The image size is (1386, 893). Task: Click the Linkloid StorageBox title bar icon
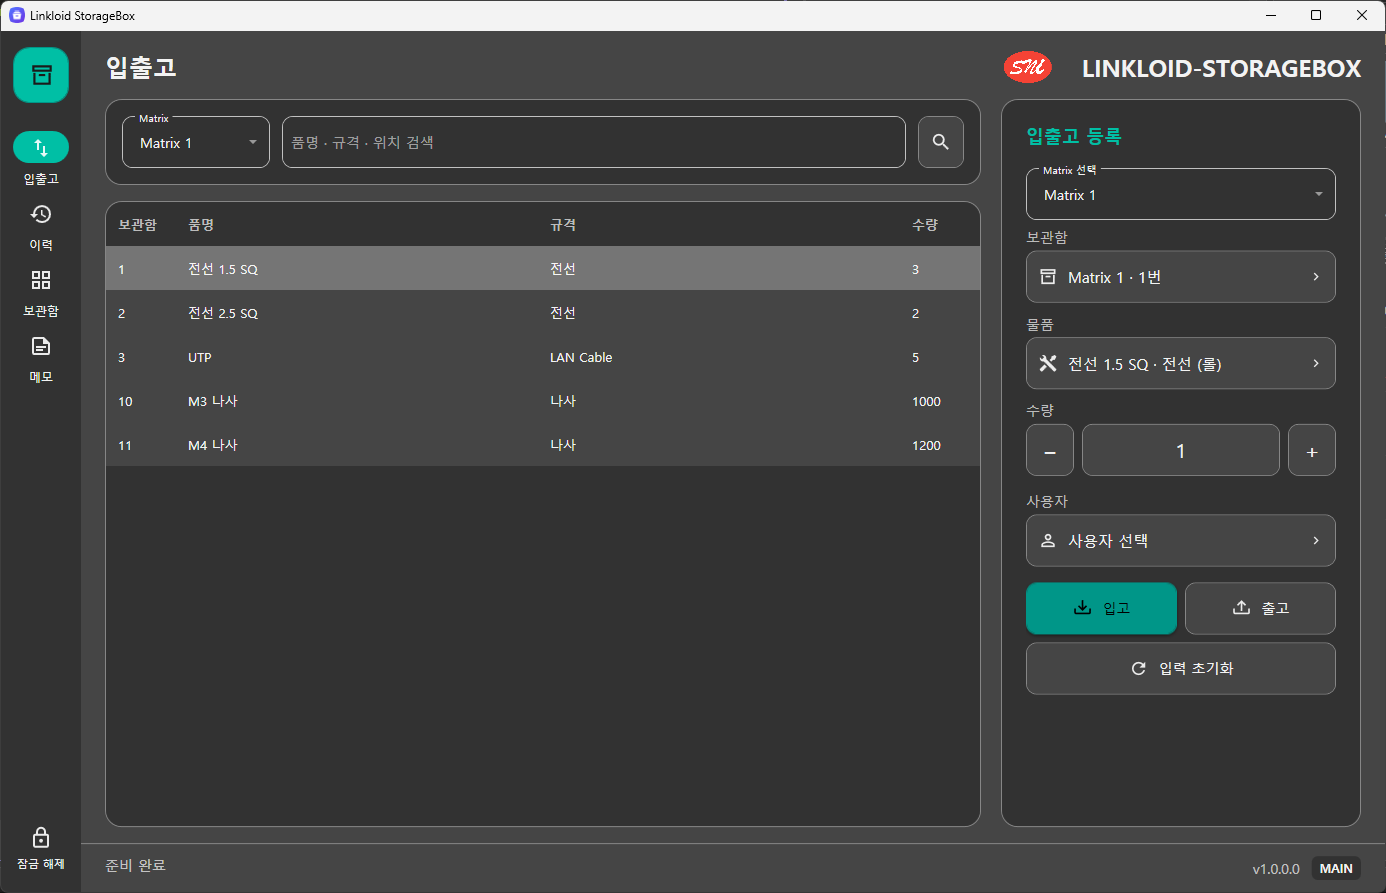[x=16, y=15]
